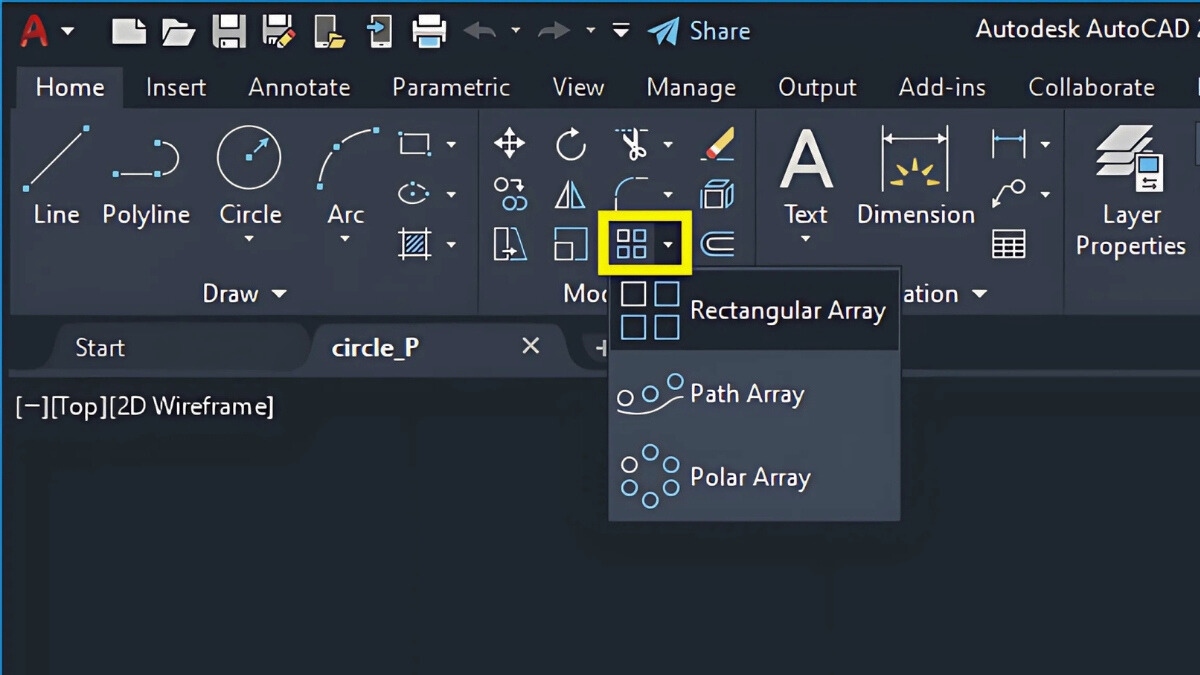Image resolution: width=1200 pixels, height=675 pixels.
Task: Click the Ellipse draw icon
Action: (414, 194)
